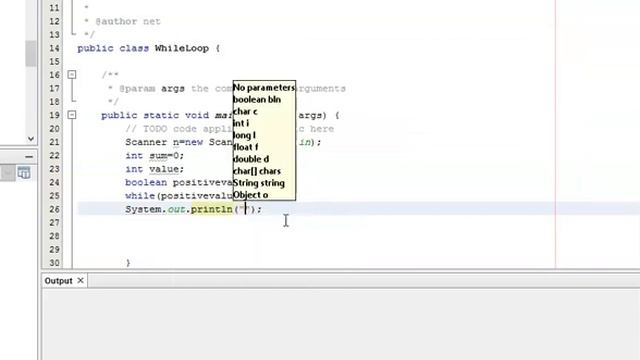
Task: Click the 'WhileLoop' class name
Action: click(x=182, y=48)
